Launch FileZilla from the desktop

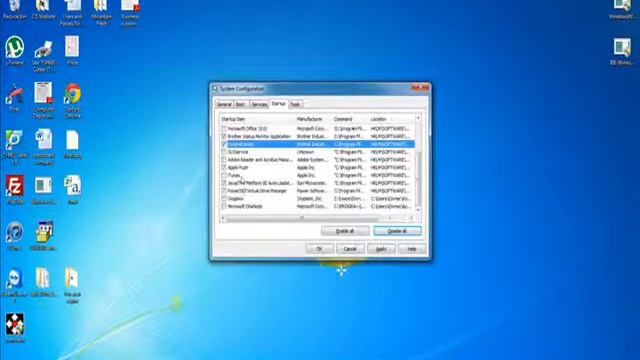(15, 186)
